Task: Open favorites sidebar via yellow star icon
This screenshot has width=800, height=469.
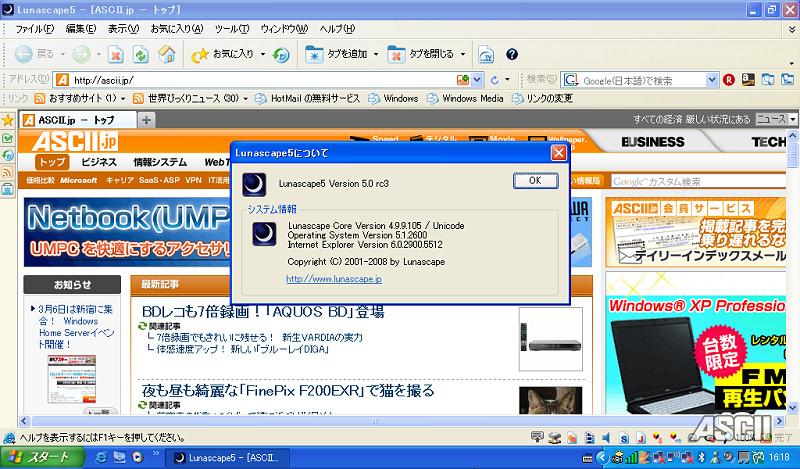Action: click(x=8, y=120)
